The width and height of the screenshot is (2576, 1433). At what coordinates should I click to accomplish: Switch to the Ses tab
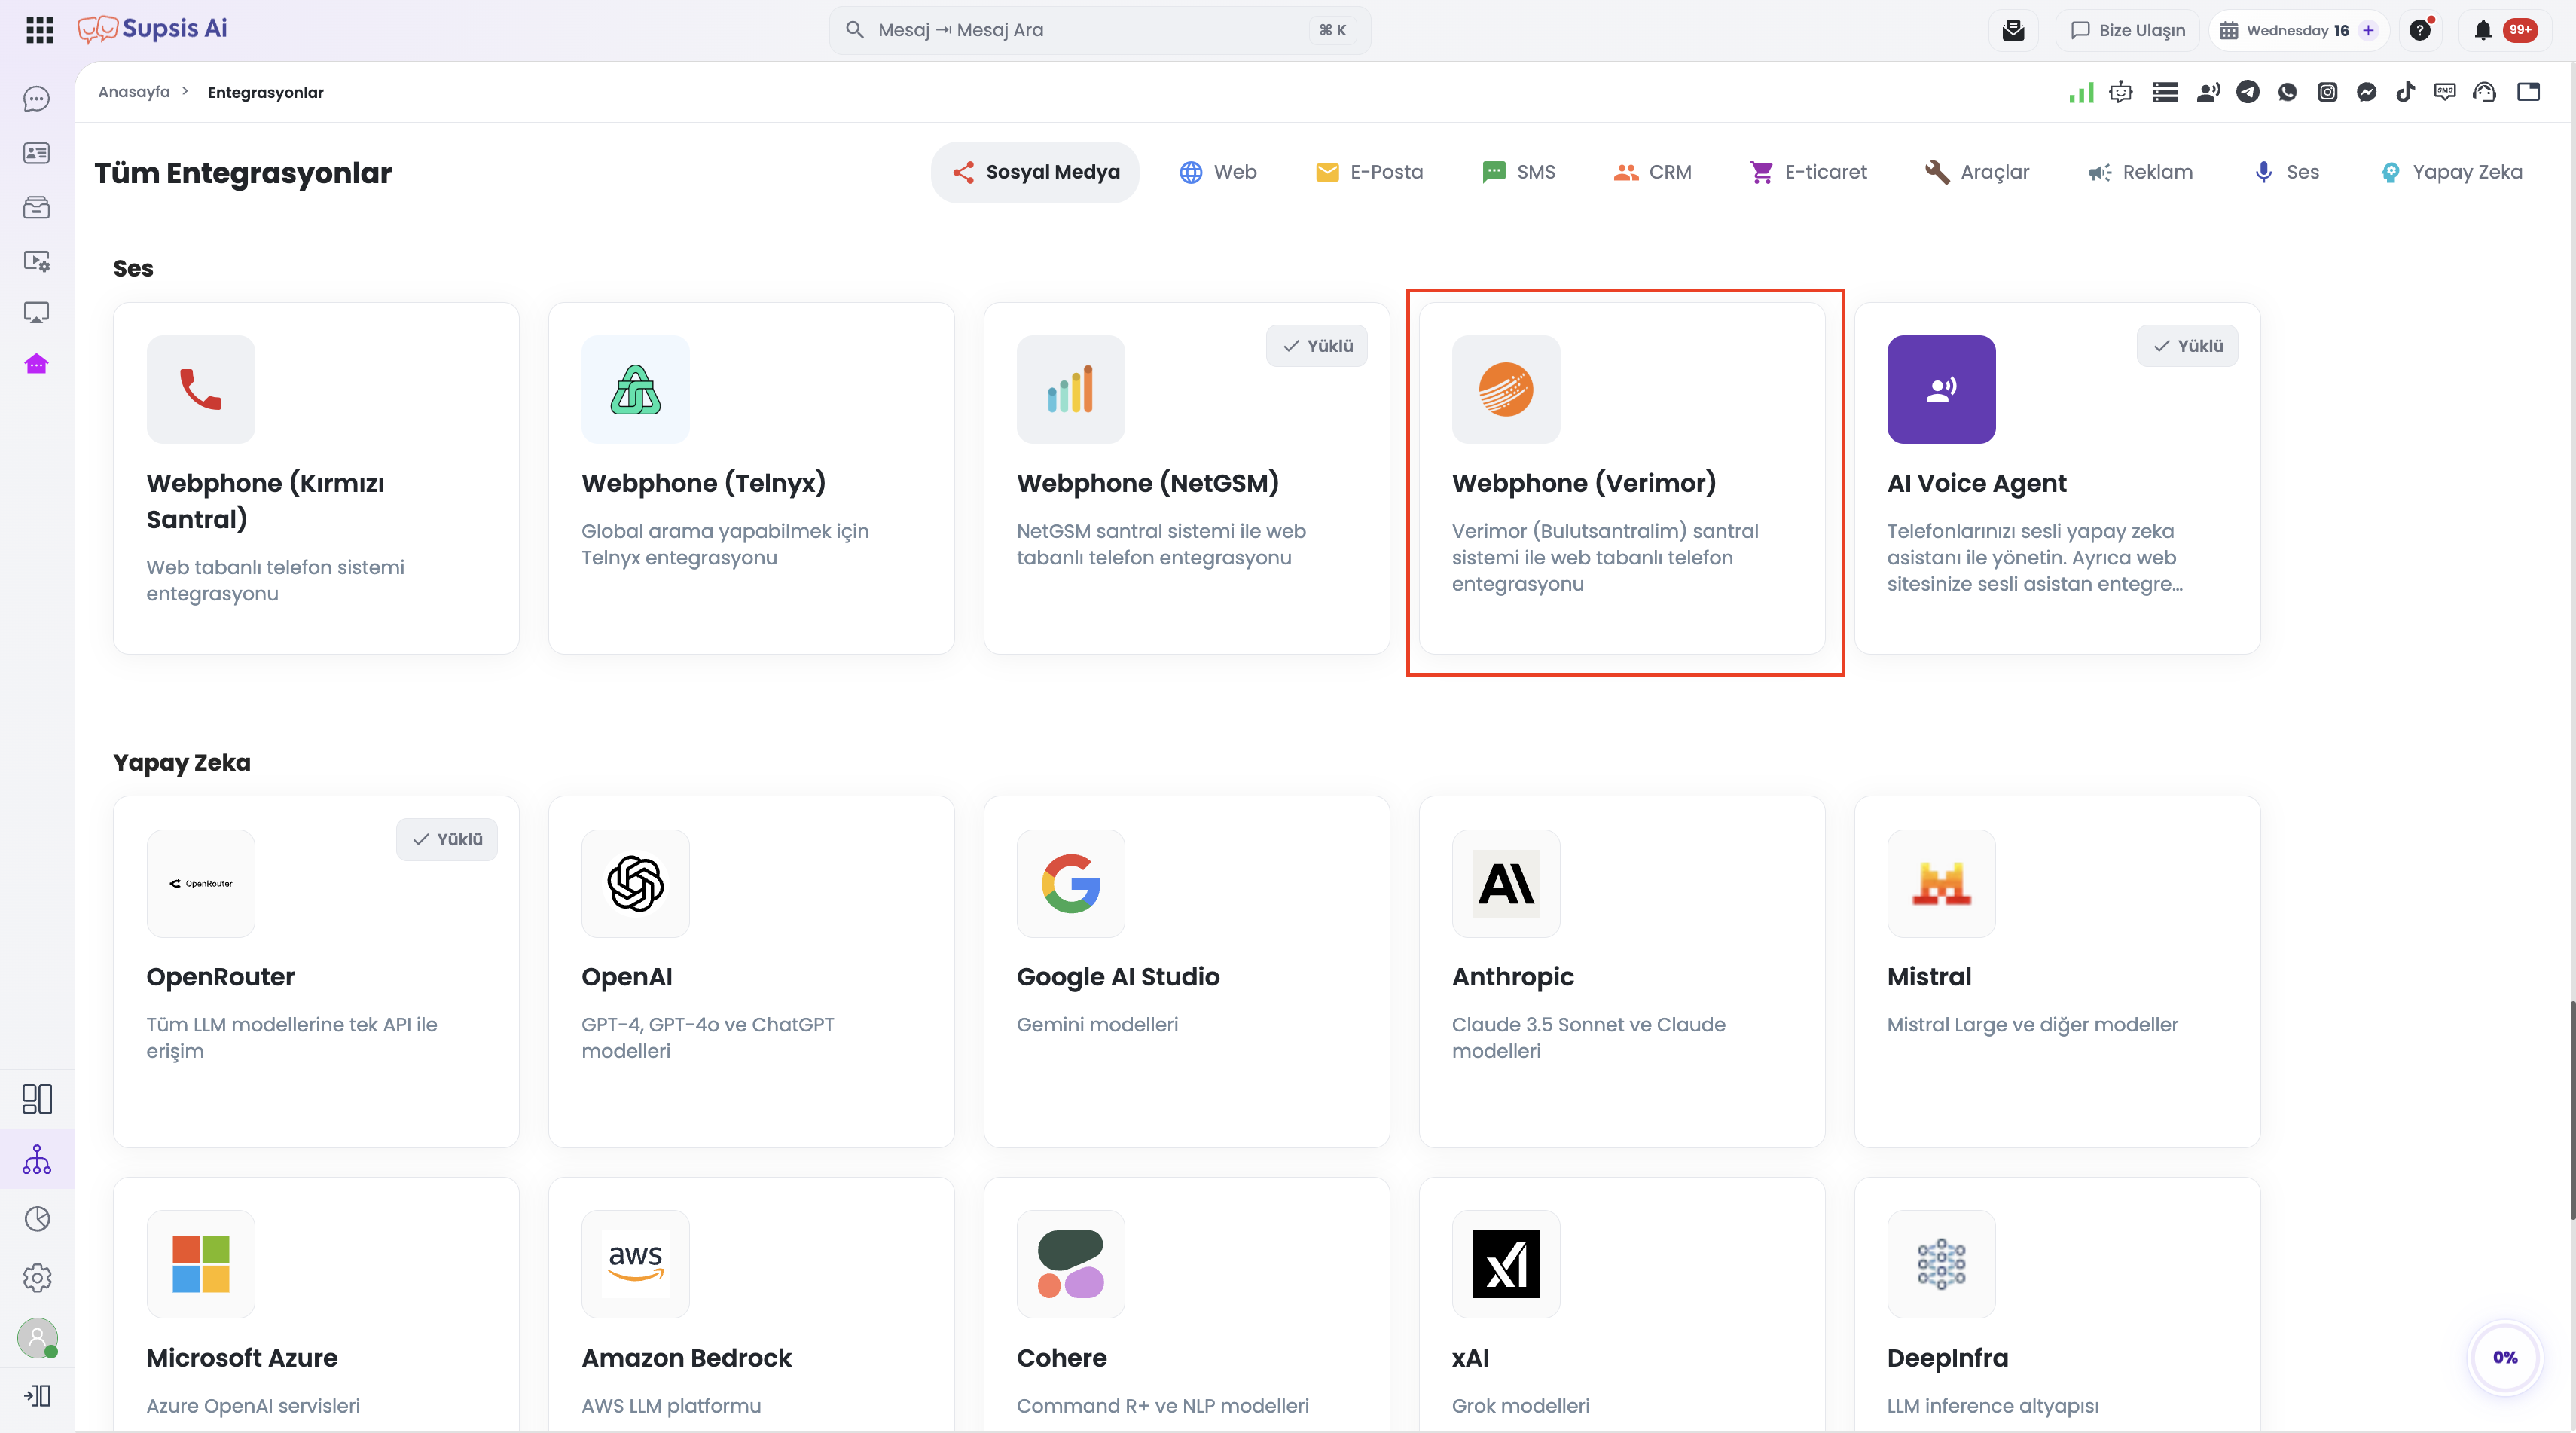tap(2286, 172)
